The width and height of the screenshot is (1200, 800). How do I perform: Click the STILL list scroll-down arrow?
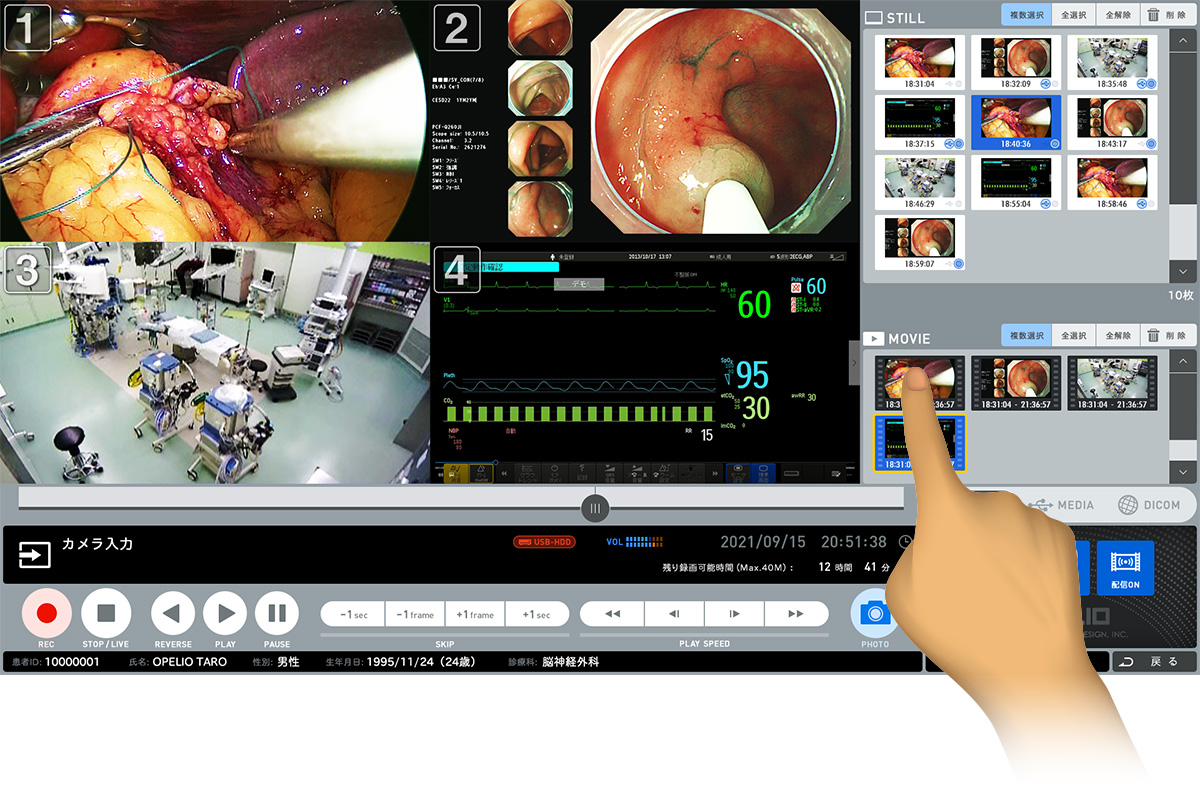(1182, 271)
